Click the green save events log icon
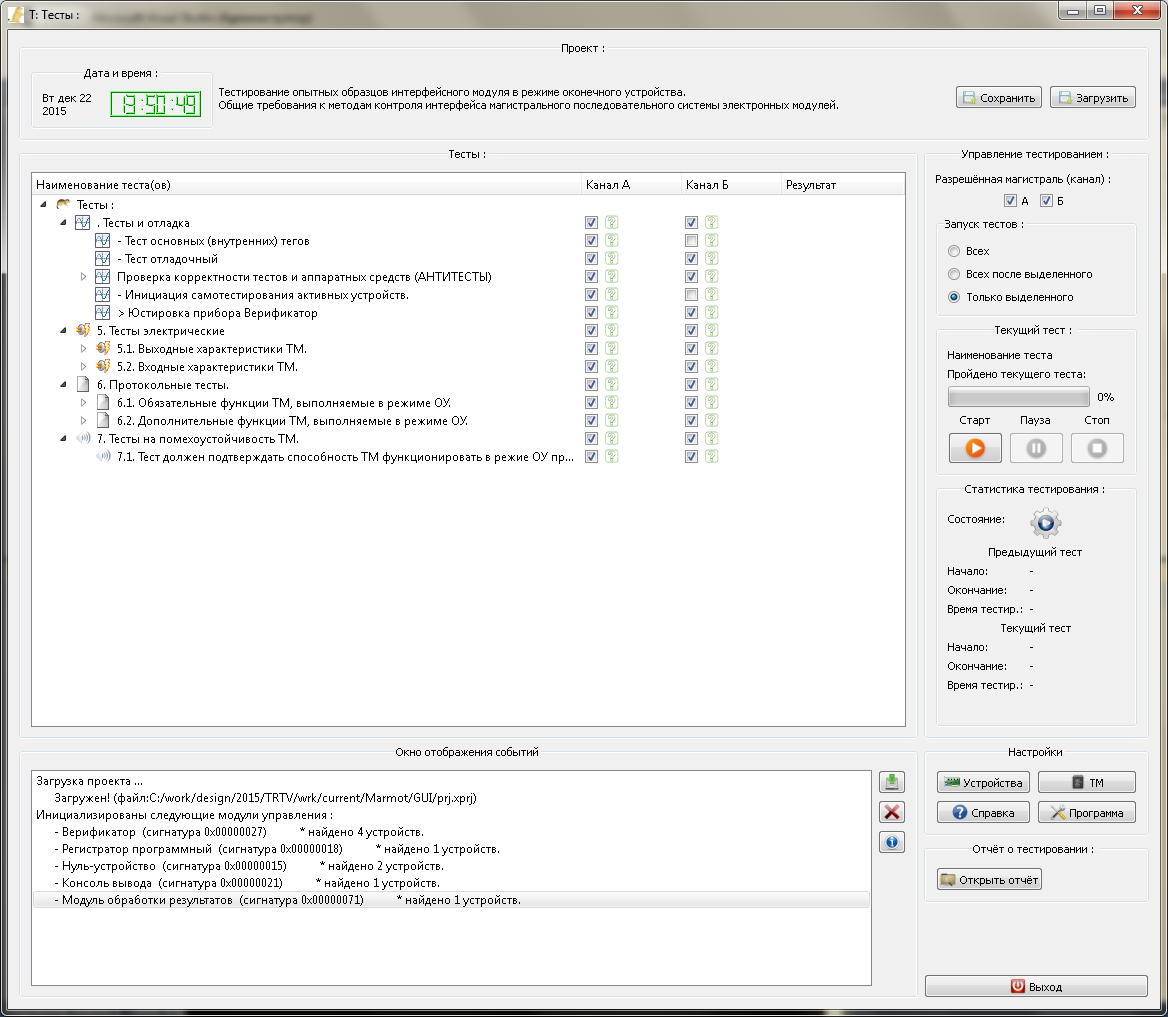Screen dimensions: 1168x1017 (x=892, y=782)
